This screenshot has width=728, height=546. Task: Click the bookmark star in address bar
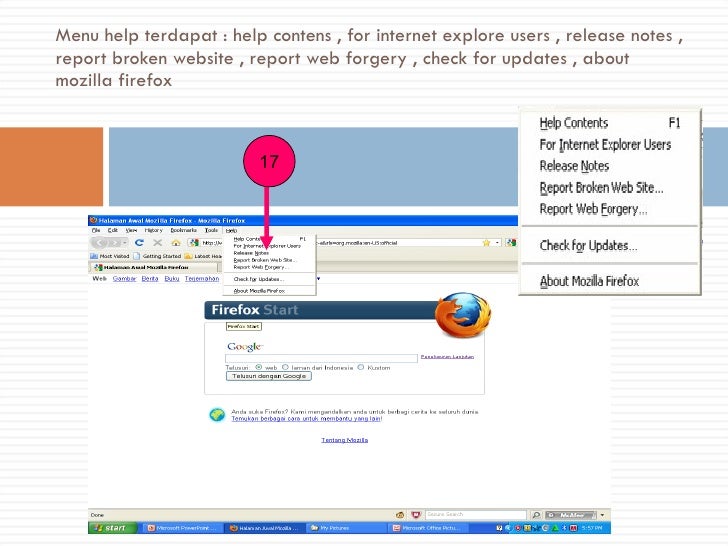(486, 243)
